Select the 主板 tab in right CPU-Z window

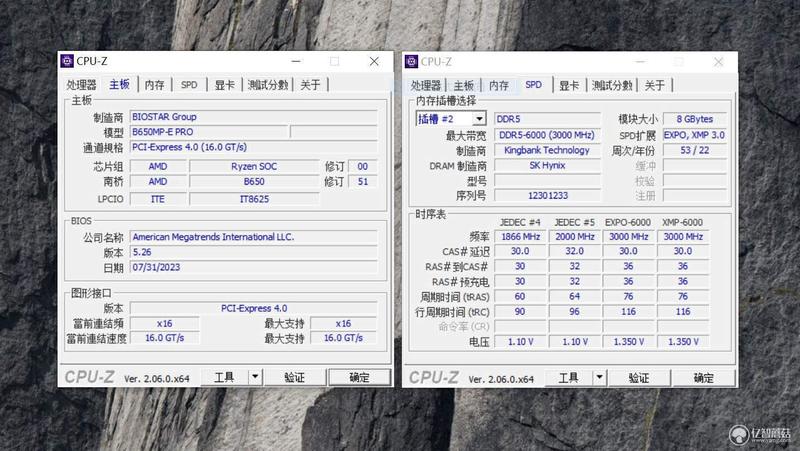[464, 85]
